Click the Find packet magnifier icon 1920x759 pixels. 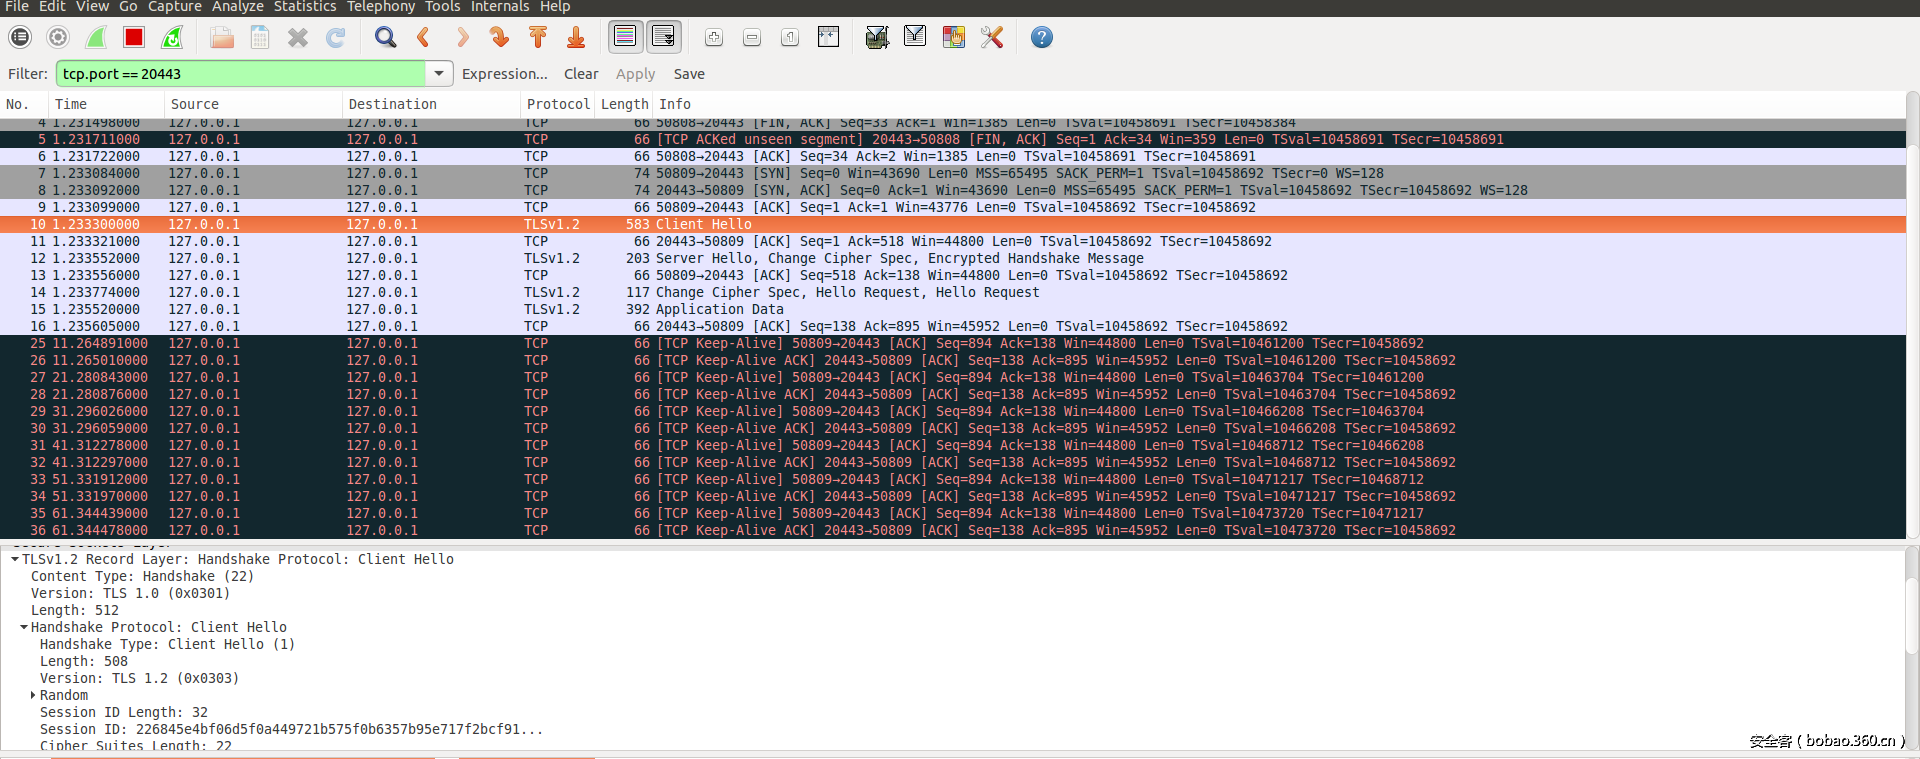point(385,38)
